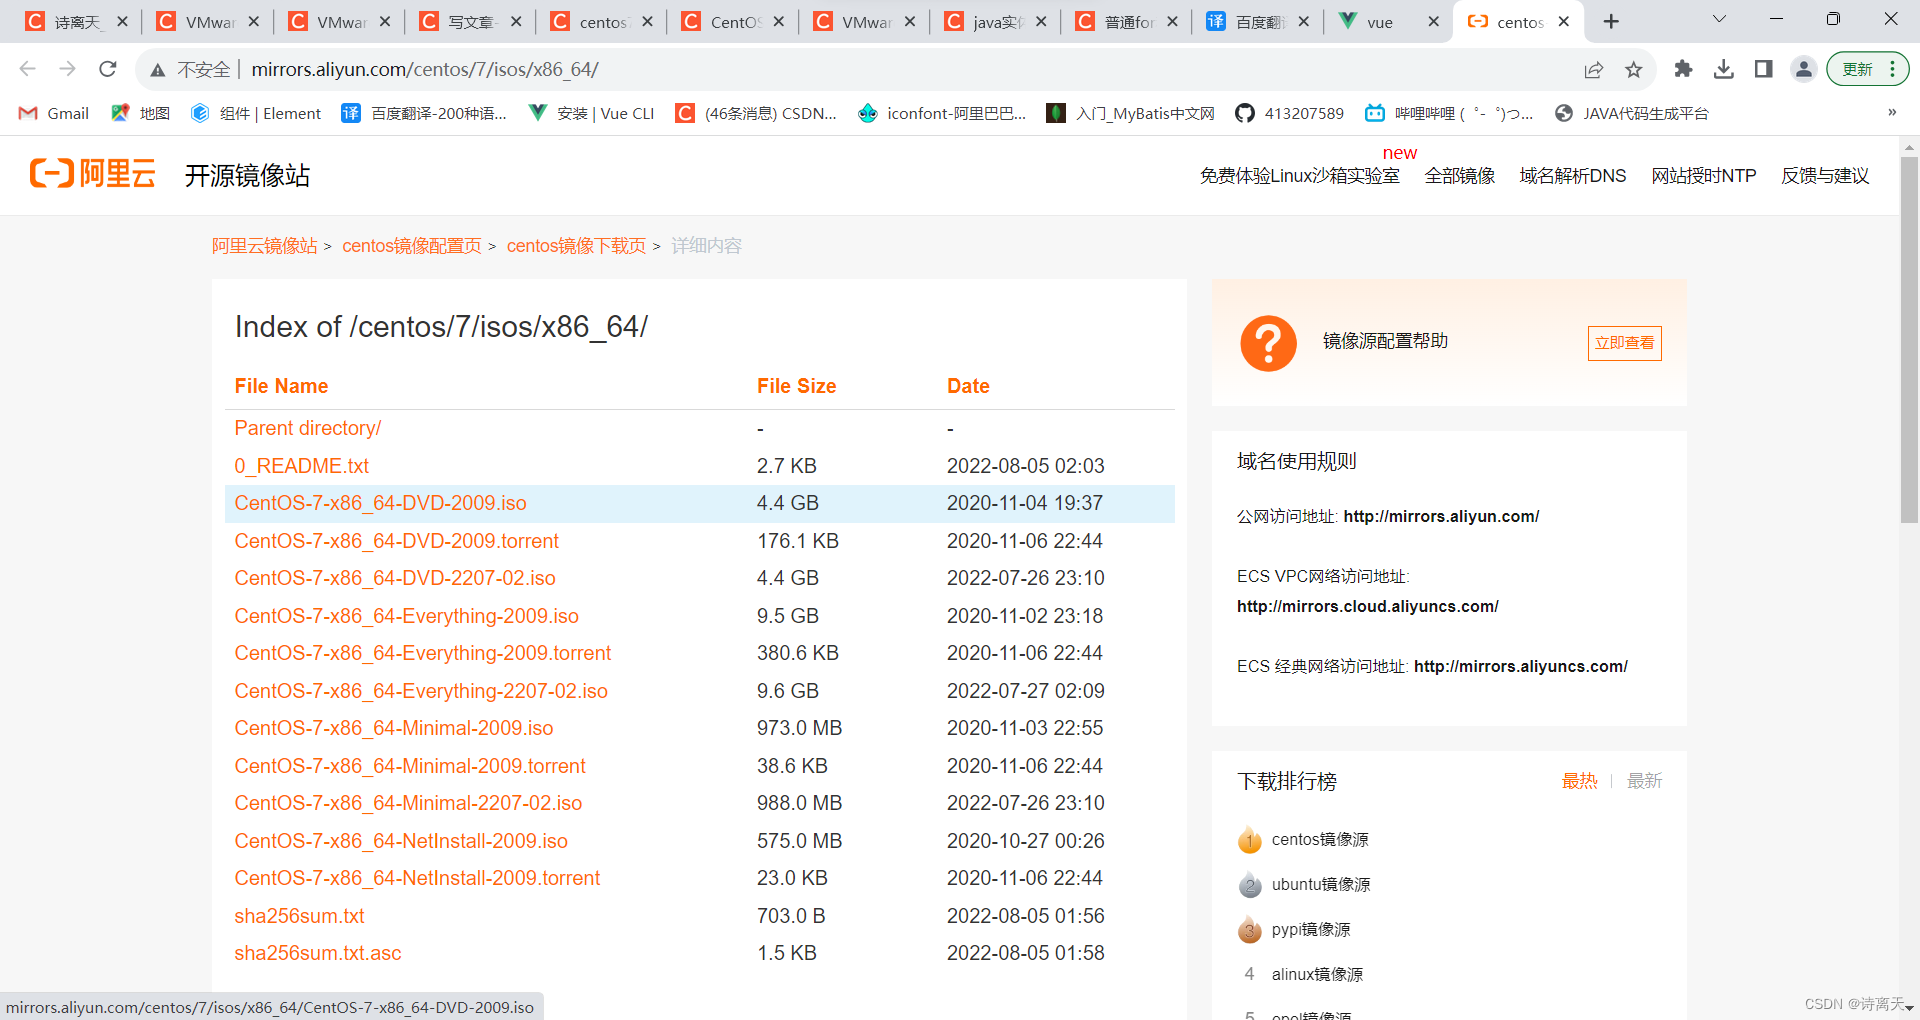
Task: Open the 全部镜像 nav item
Action: [1460, 176]
